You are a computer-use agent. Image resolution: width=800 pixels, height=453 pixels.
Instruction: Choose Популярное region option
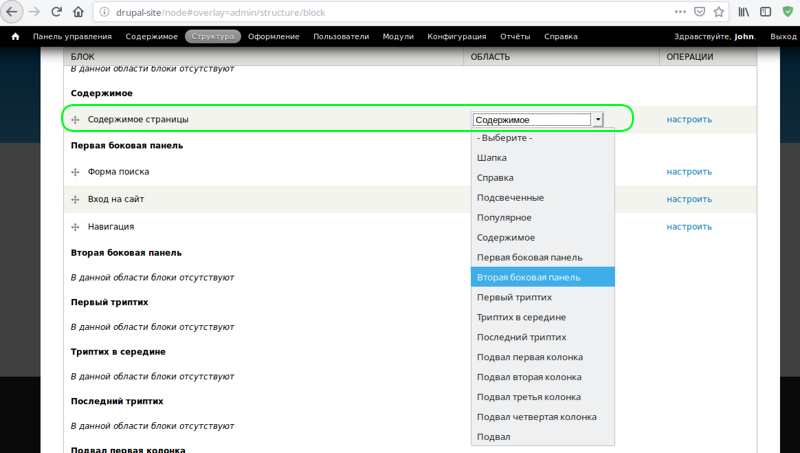pos(543,217)
